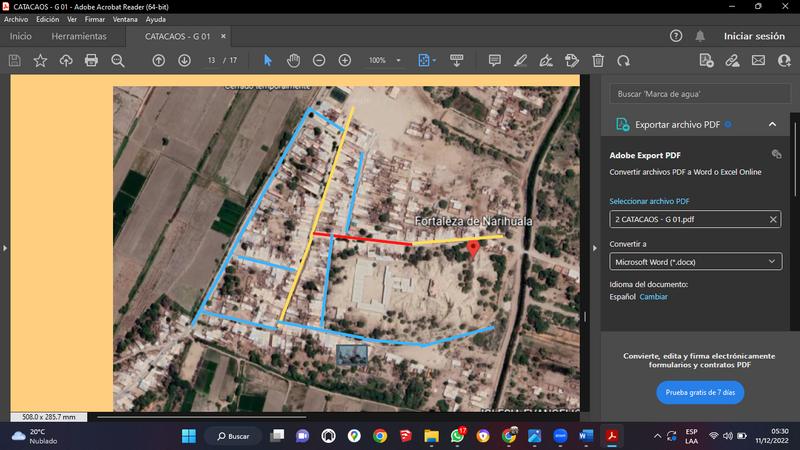Open Microsoft Word from the taskbar
This screenshot has height=450, width=800.
coord(586,436)
